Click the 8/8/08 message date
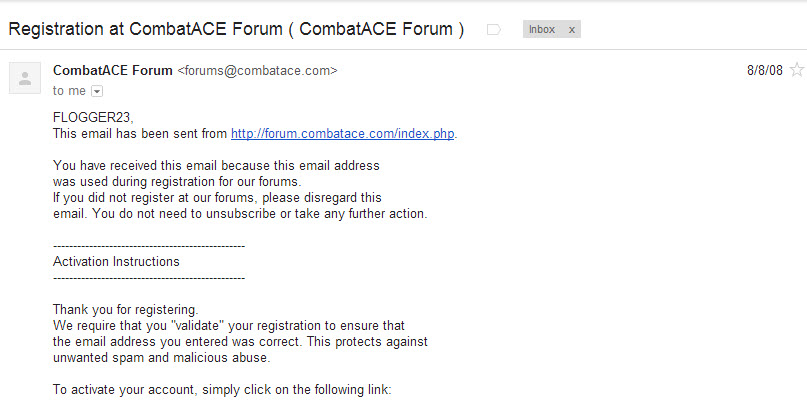The image size is (807, 405). point(765,70)
